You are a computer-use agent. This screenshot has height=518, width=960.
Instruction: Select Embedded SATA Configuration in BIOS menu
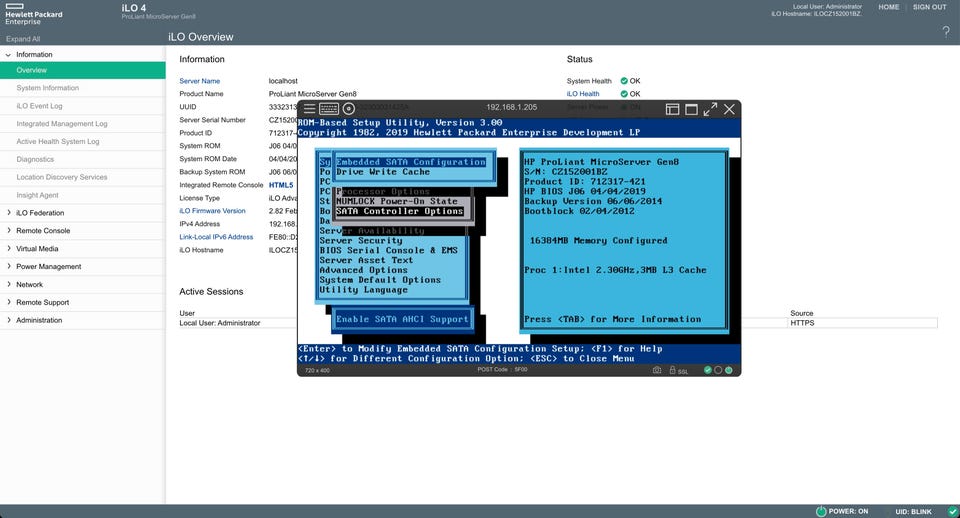pos(411,162)
